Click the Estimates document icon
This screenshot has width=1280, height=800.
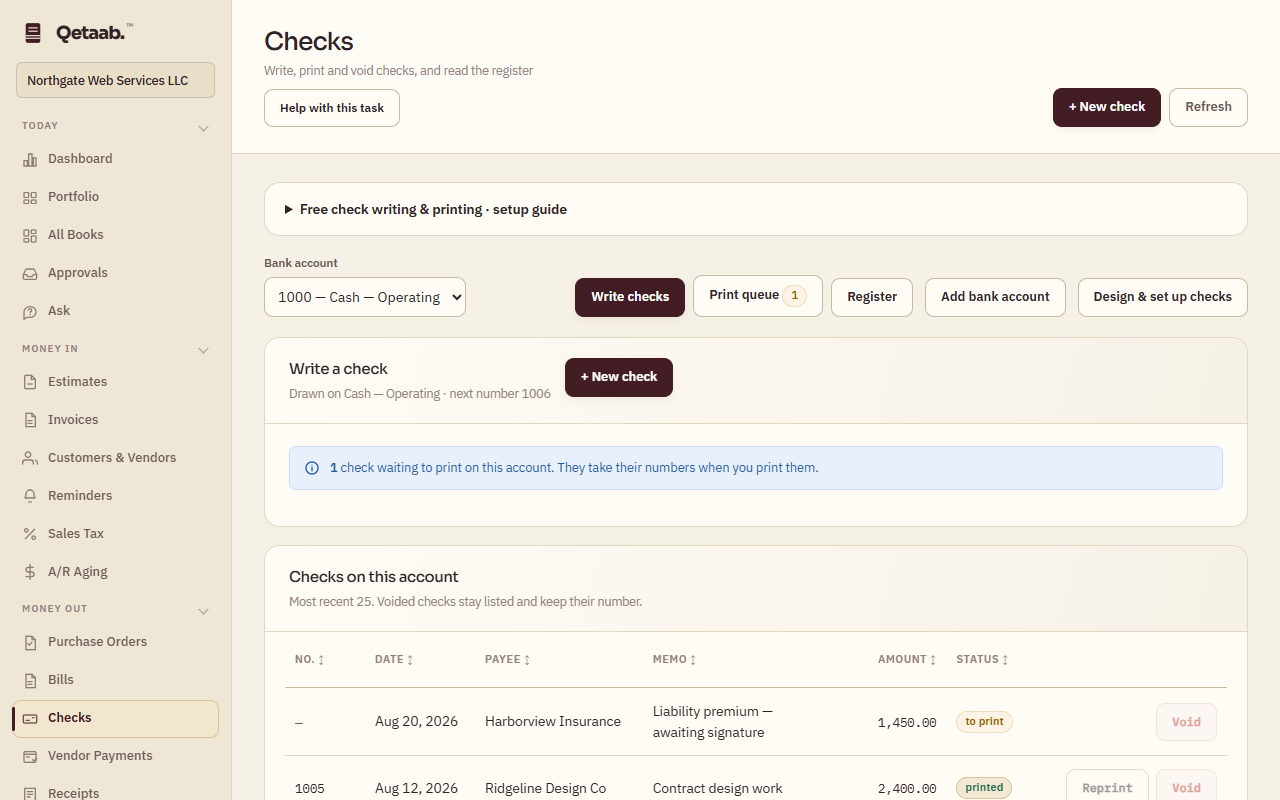[30, 382]
